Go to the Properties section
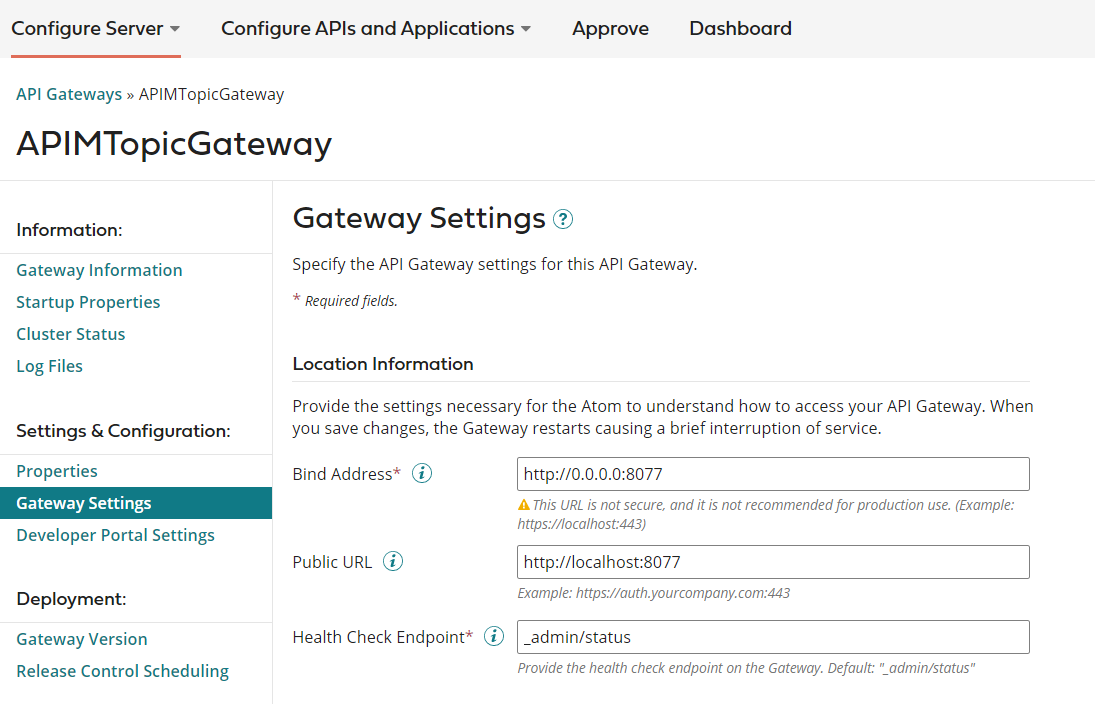 (x=57, y=470)
